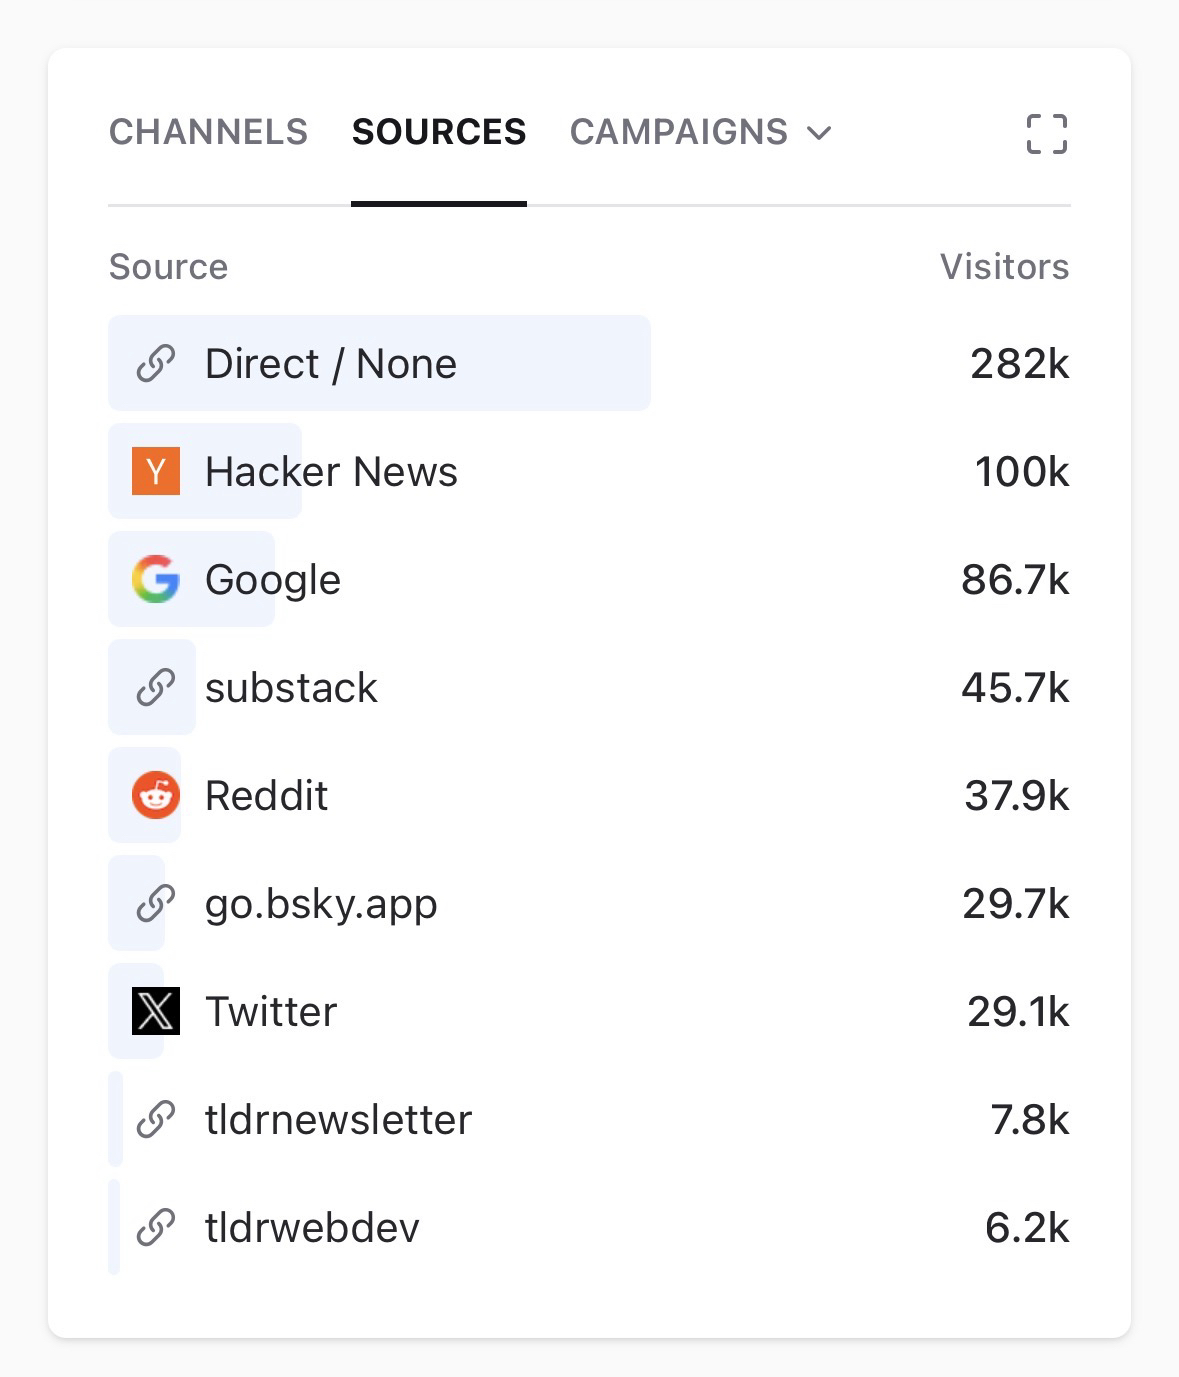Click the Source column header
The height and width of the screenshot is (1377, 1179).
click(168, 267)
